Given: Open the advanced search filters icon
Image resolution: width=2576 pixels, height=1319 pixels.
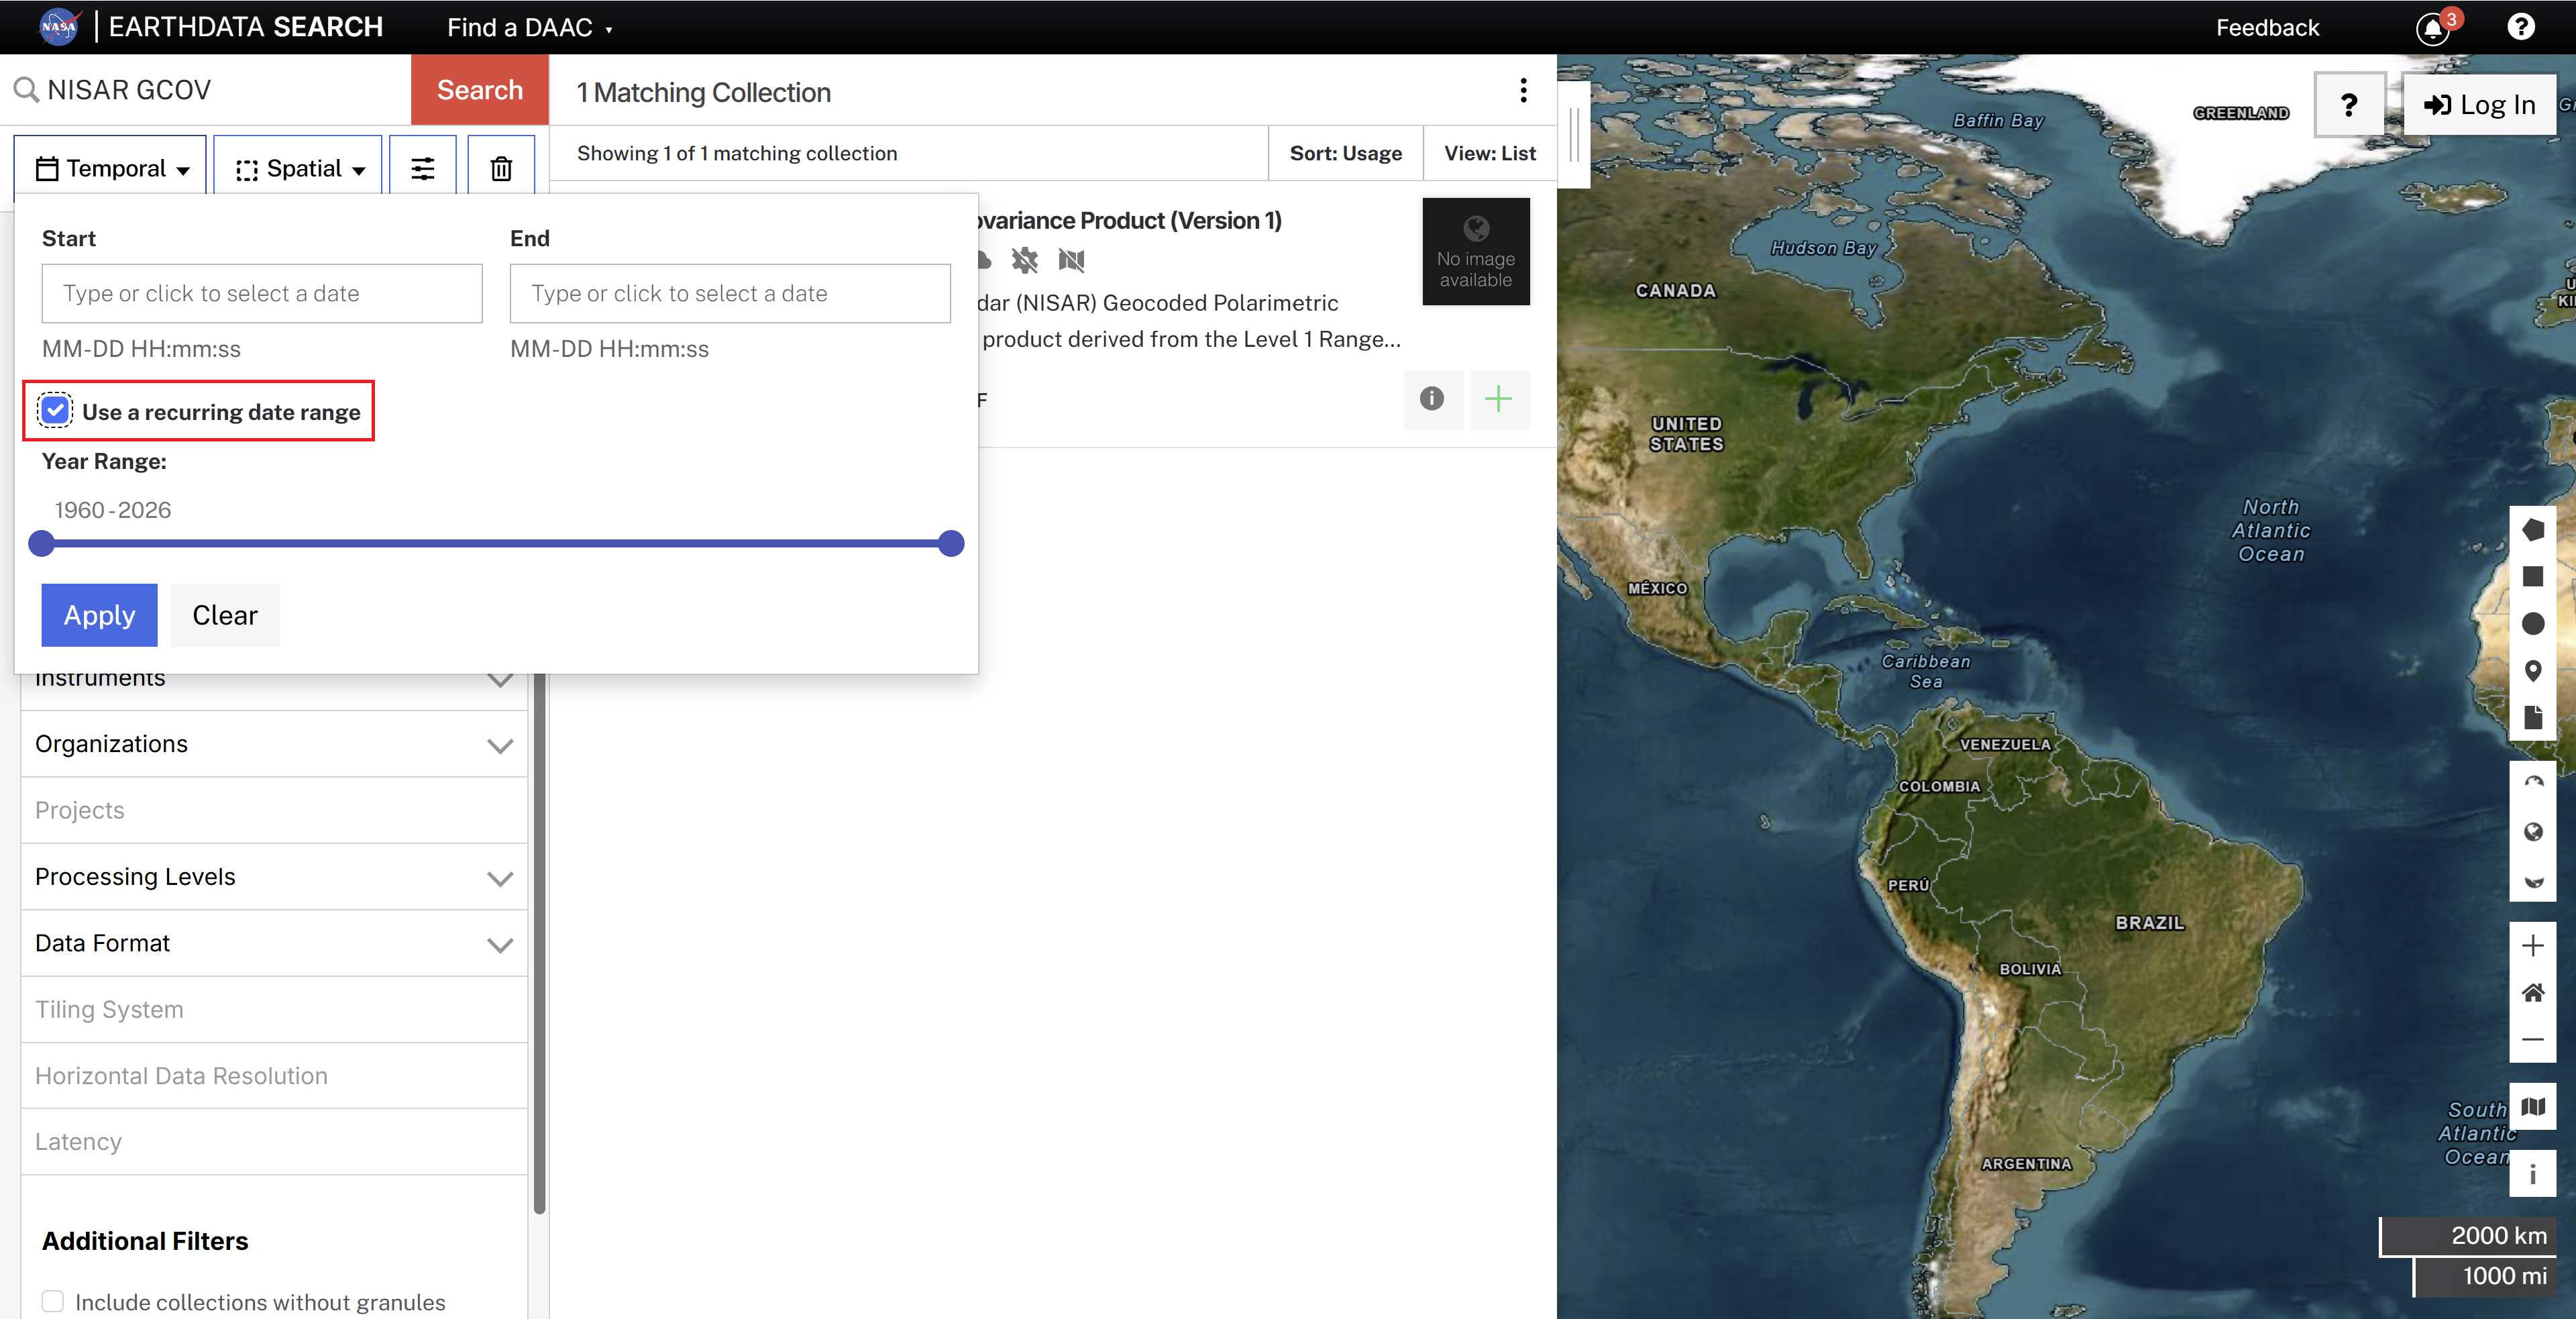Looking at the screenshot, I should [x=422, y=167].
